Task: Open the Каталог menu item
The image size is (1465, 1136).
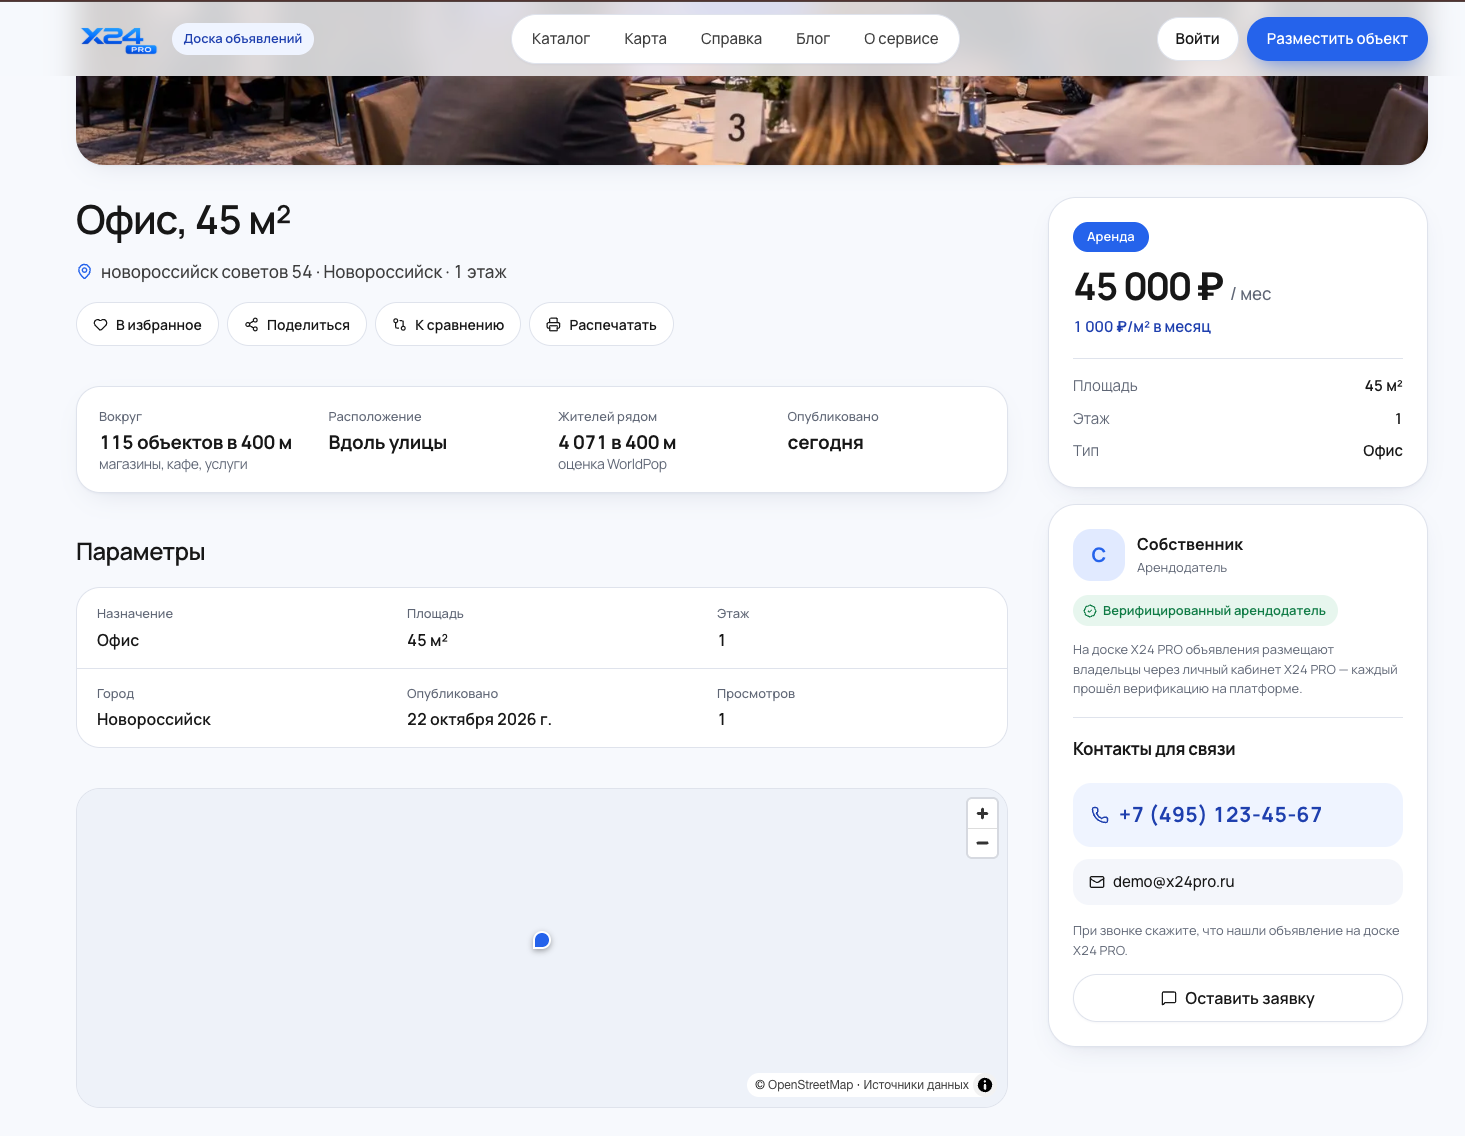Action: click(x=561, y=39)
